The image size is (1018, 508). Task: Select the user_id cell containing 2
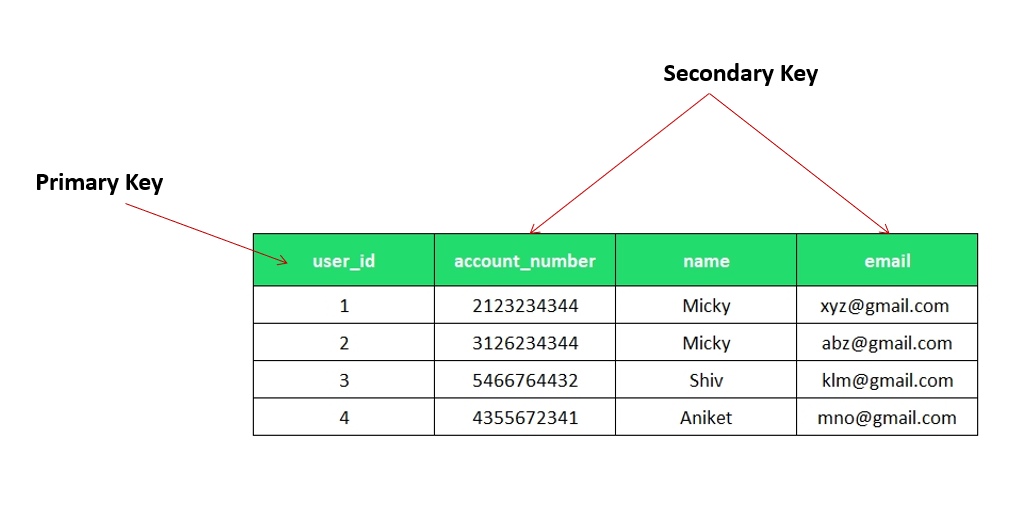pos(344,343)
